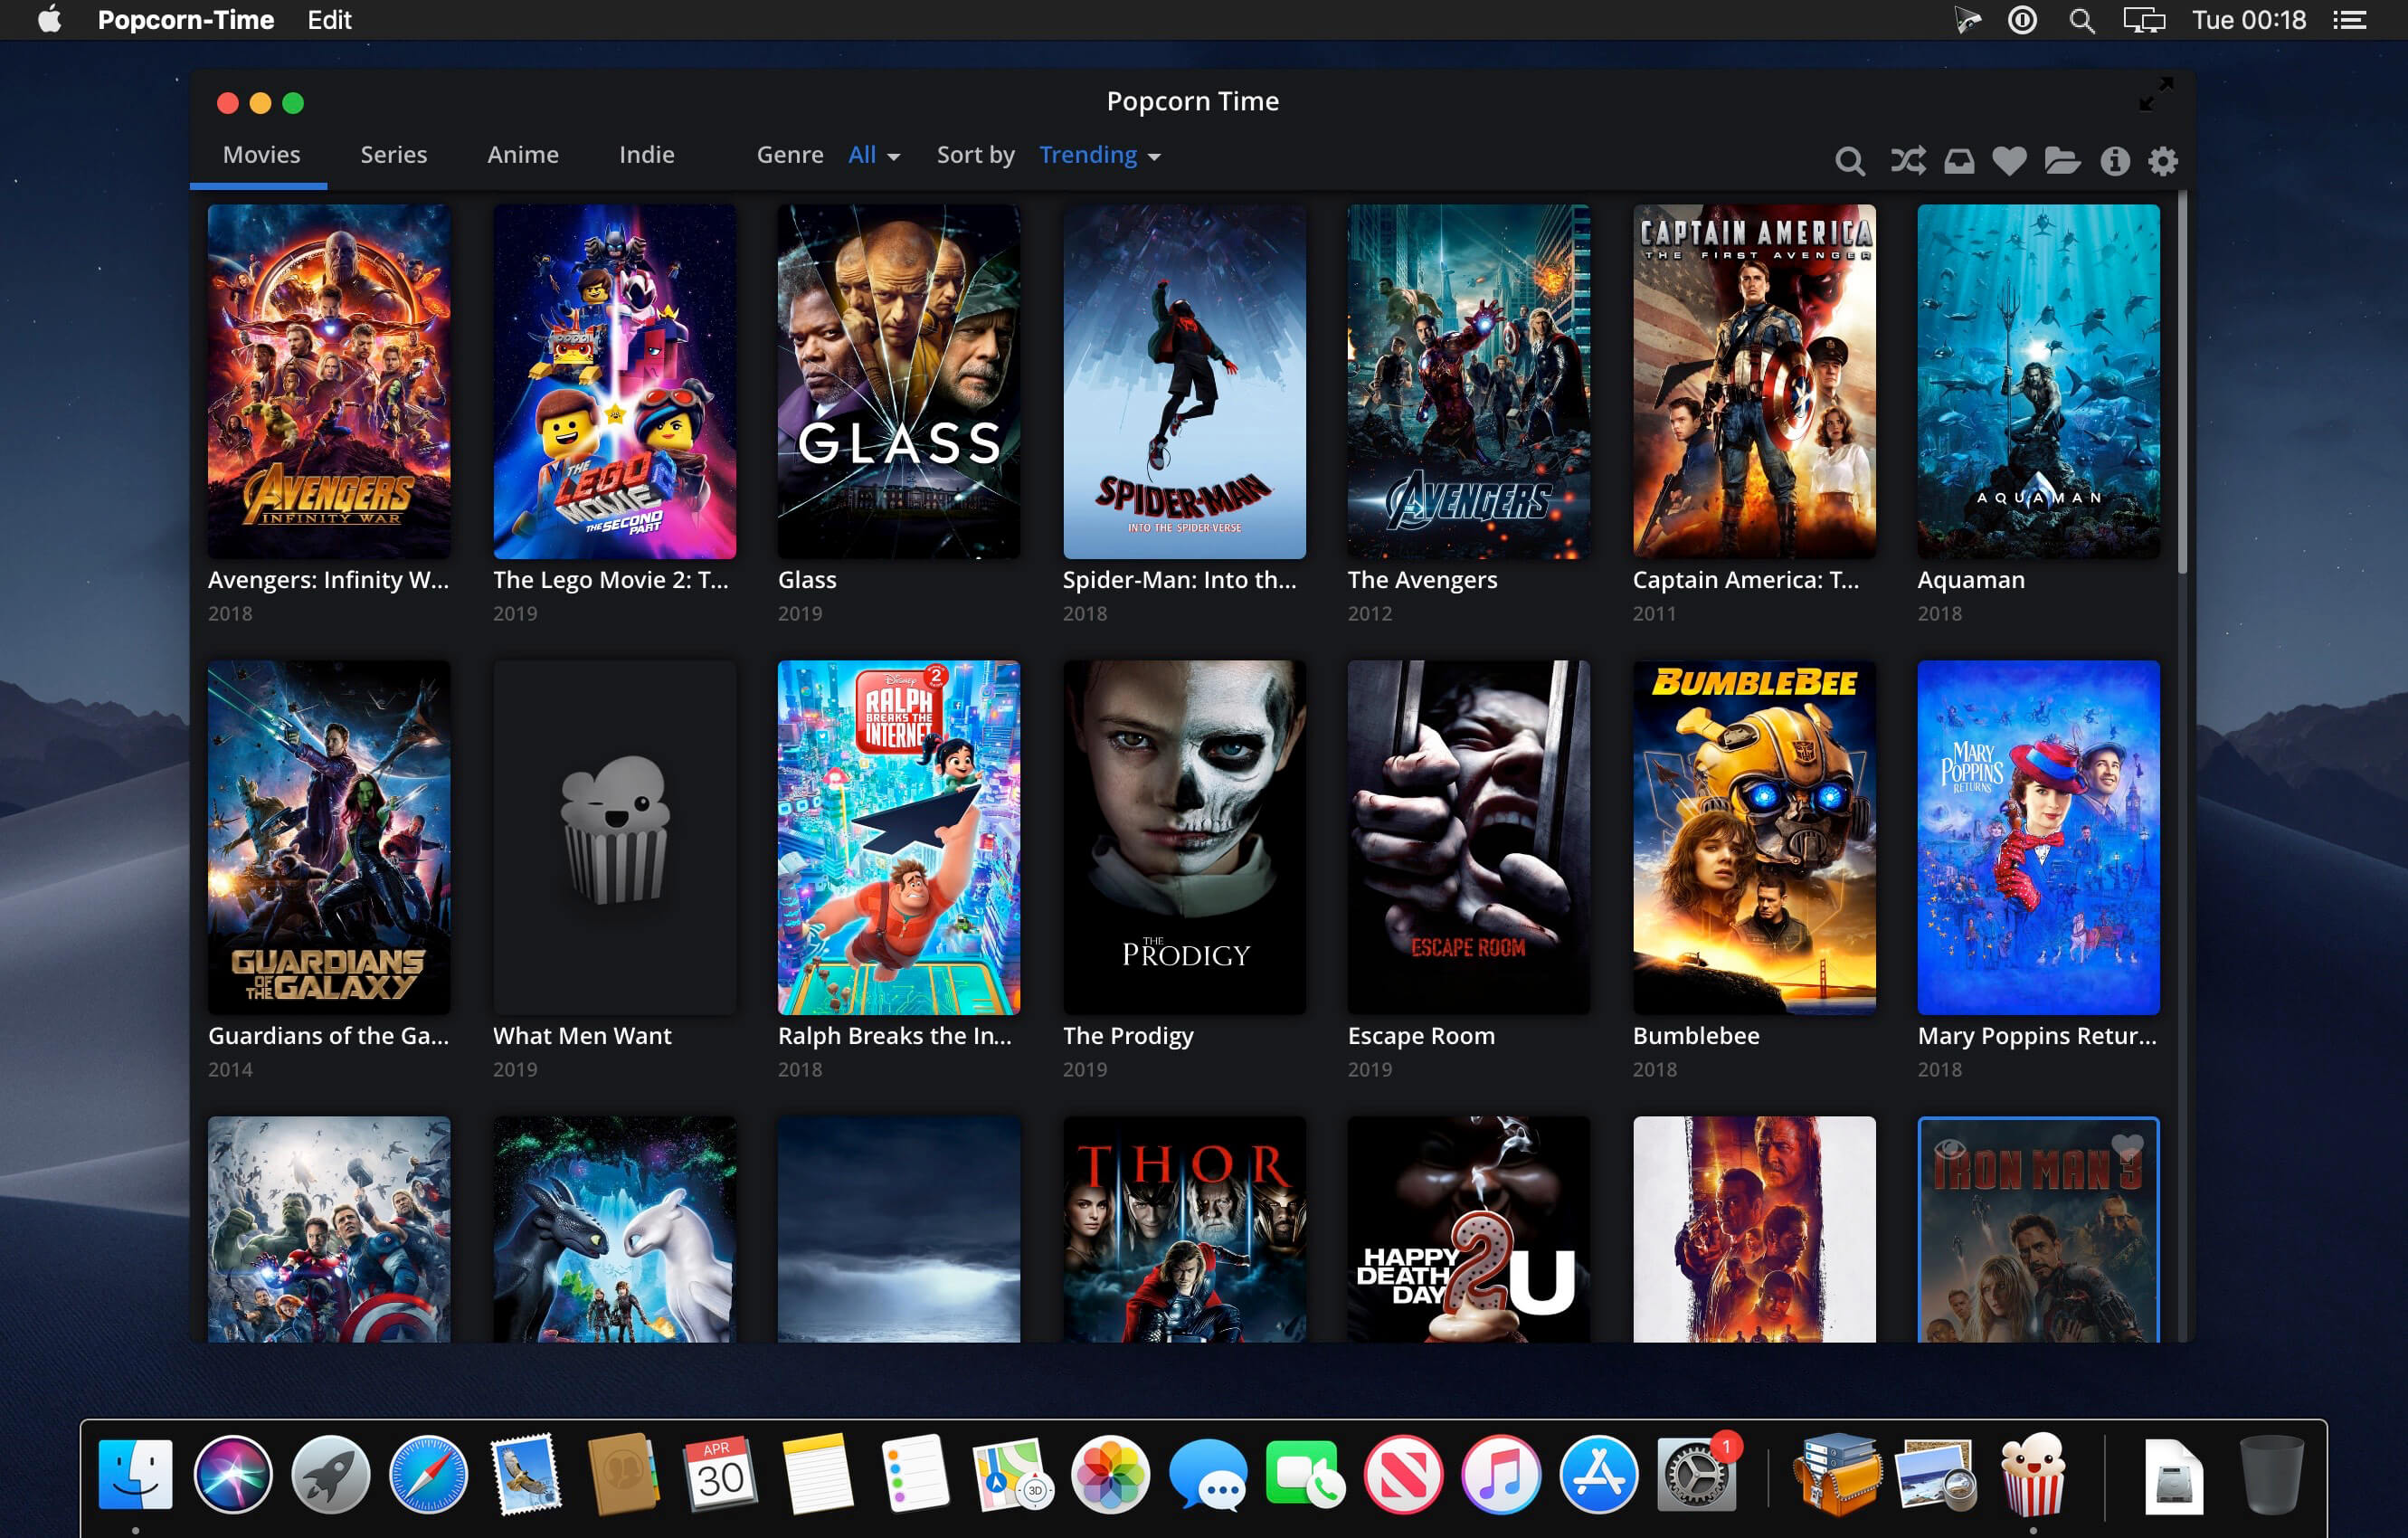The width and height of the screenshot is (2408, 1538).
Task: Select Anime category button
Action: pos(523,155)
